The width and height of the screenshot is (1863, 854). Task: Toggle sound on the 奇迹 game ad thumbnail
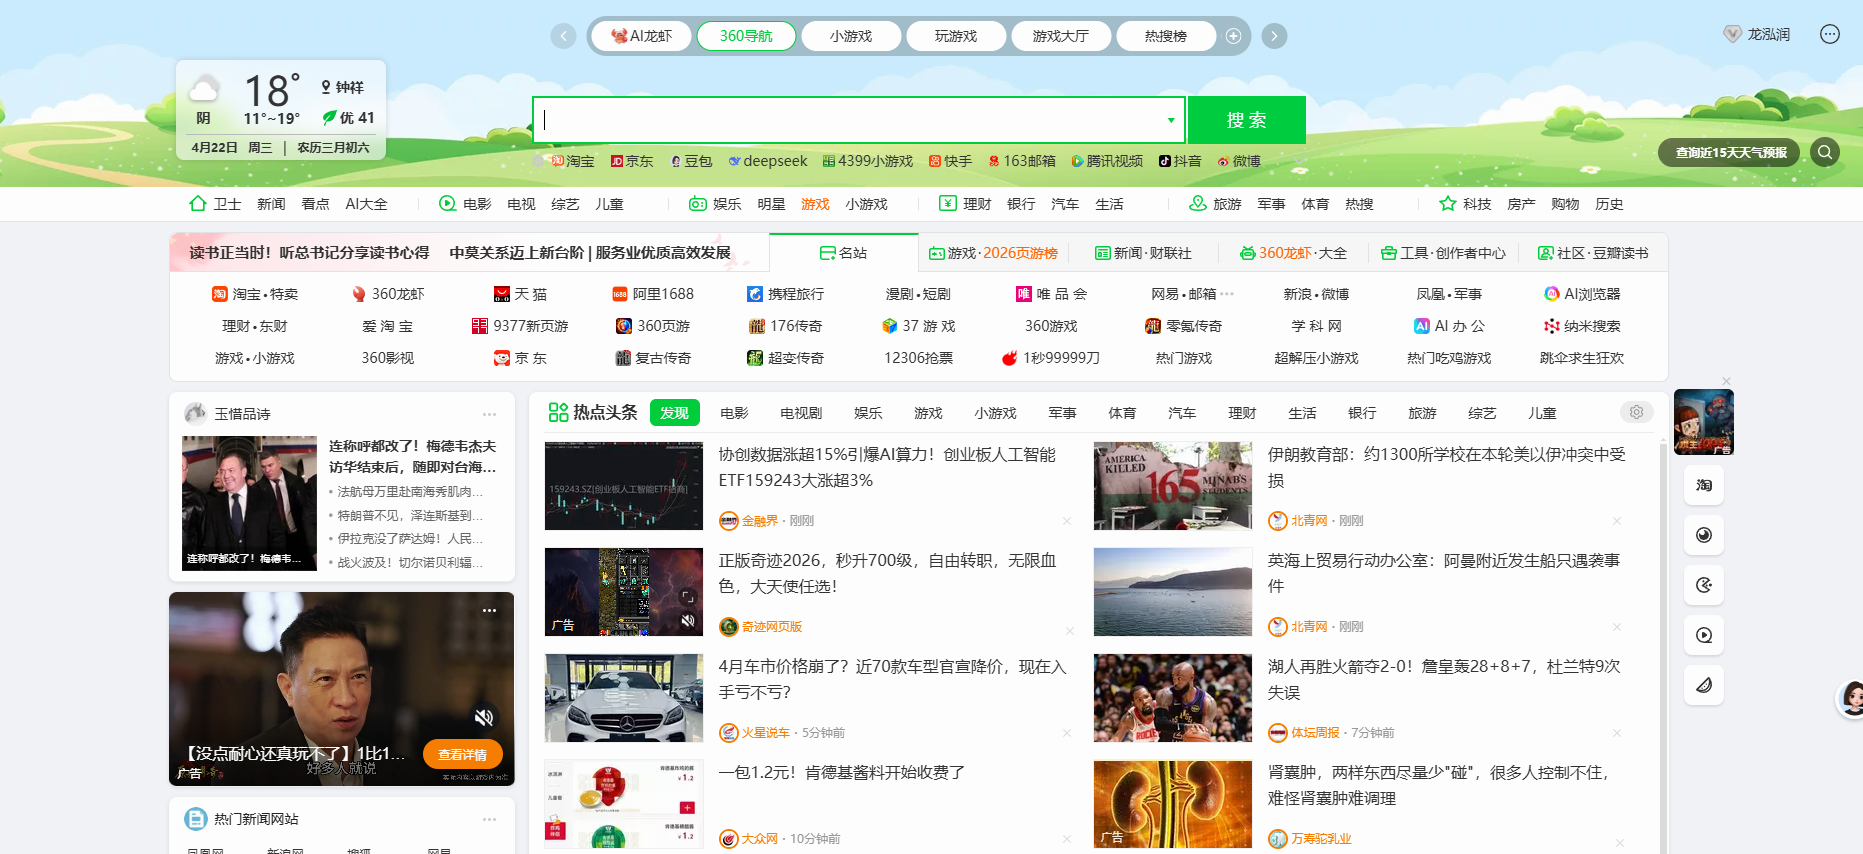click(x=688, y=621)
